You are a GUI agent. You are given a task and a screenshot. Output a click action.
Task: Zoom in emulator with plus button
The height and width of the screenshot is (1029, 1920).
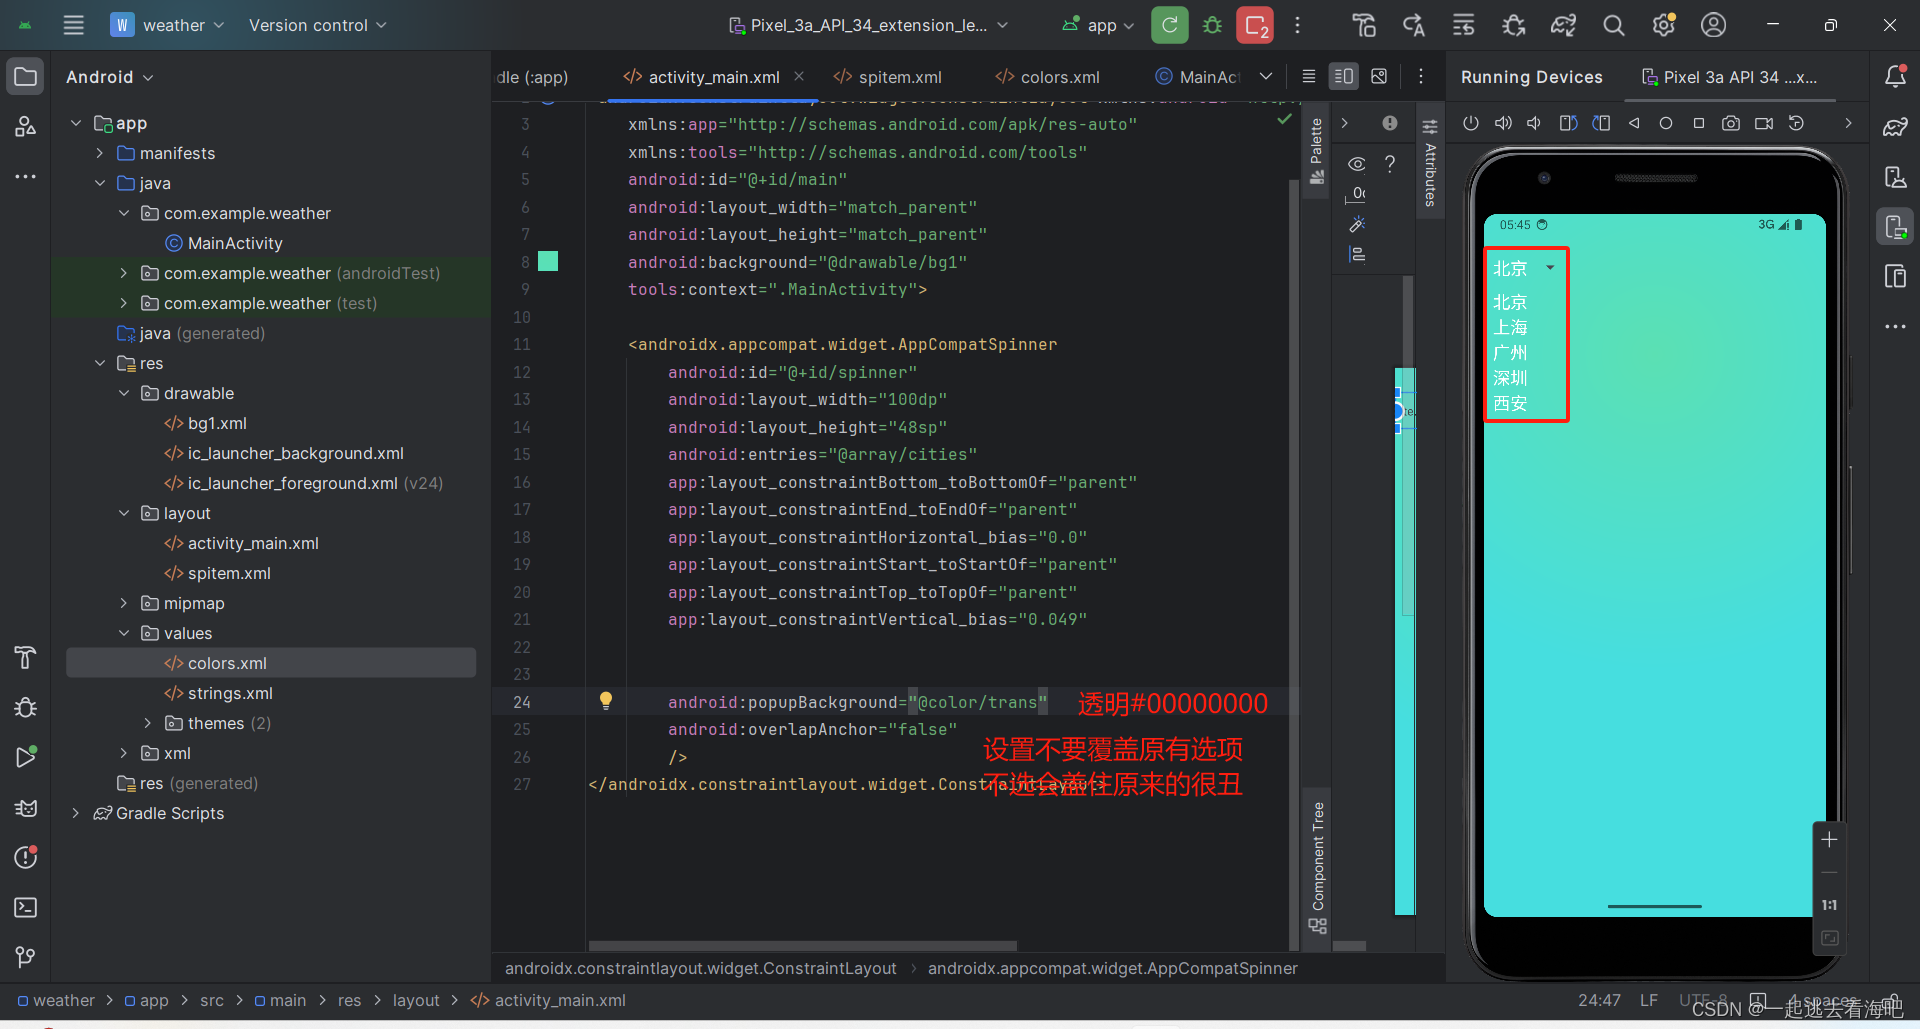tap(1829, 840)
